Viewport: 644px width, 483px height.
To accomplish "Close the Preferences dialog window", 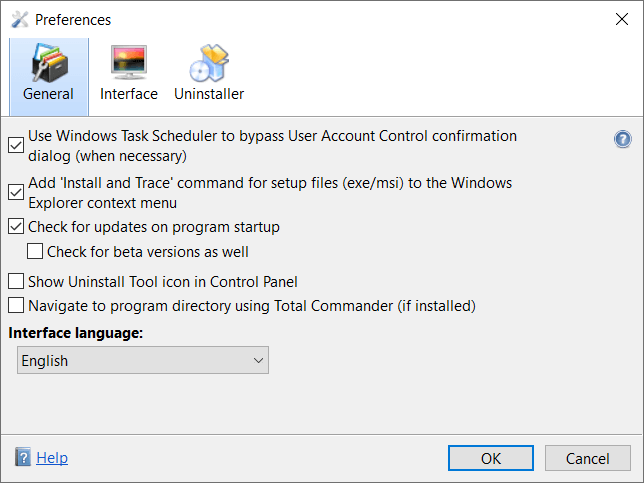I will point(622,19).
